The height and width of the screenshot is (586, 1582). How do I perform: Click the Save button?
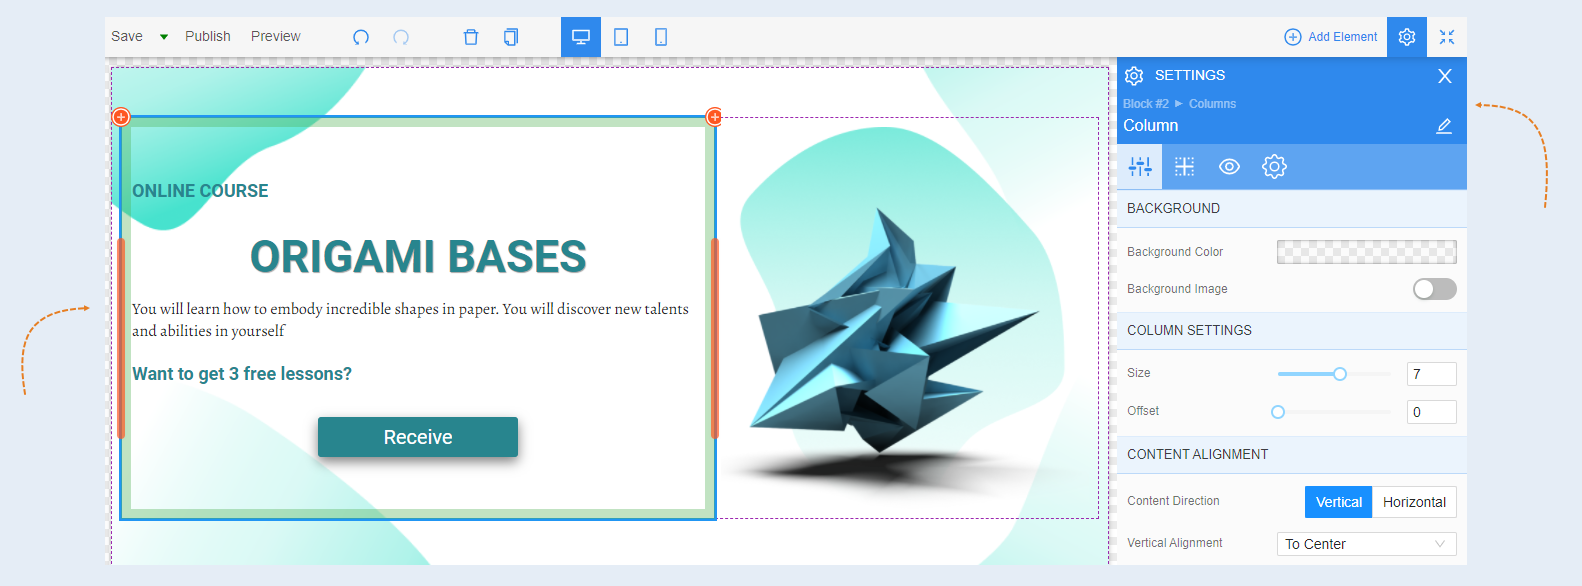[x=127, y=36]
